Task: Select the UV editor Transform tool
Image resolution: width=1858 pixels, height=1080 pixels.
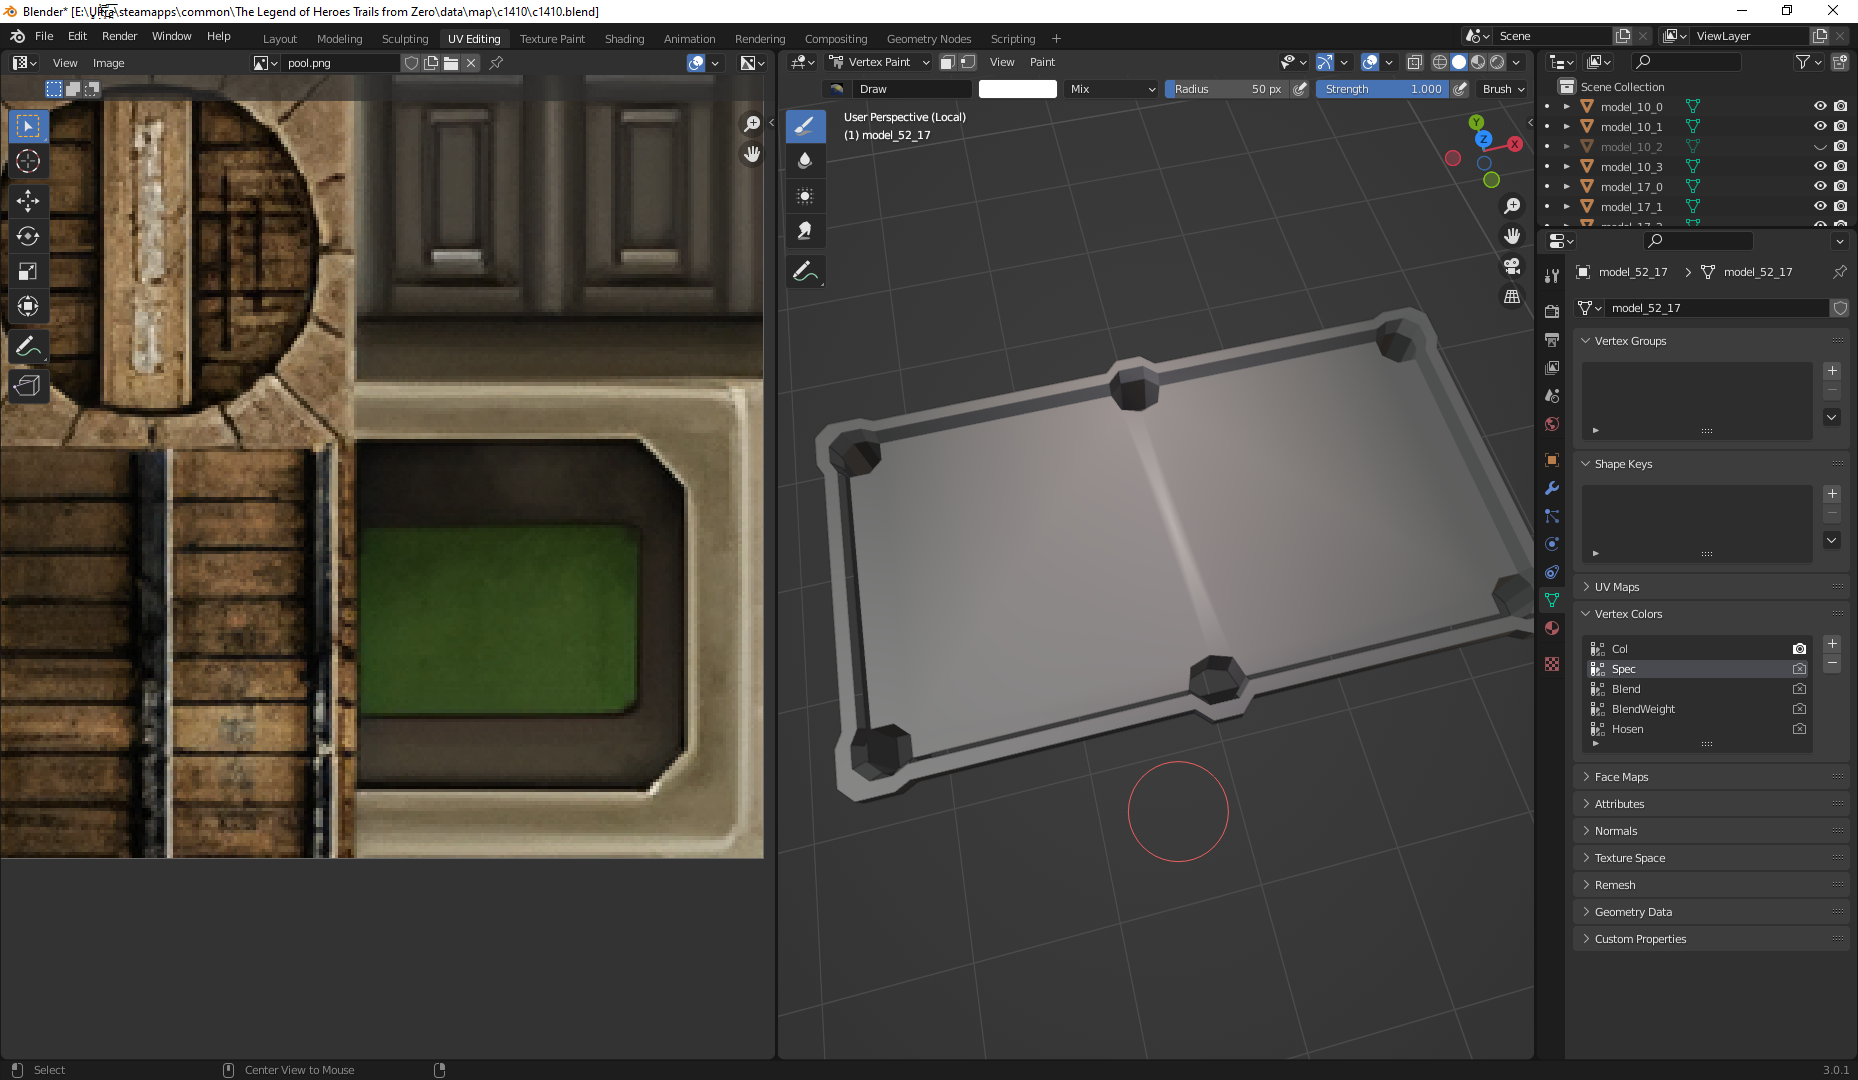Action: click(28, 306)
